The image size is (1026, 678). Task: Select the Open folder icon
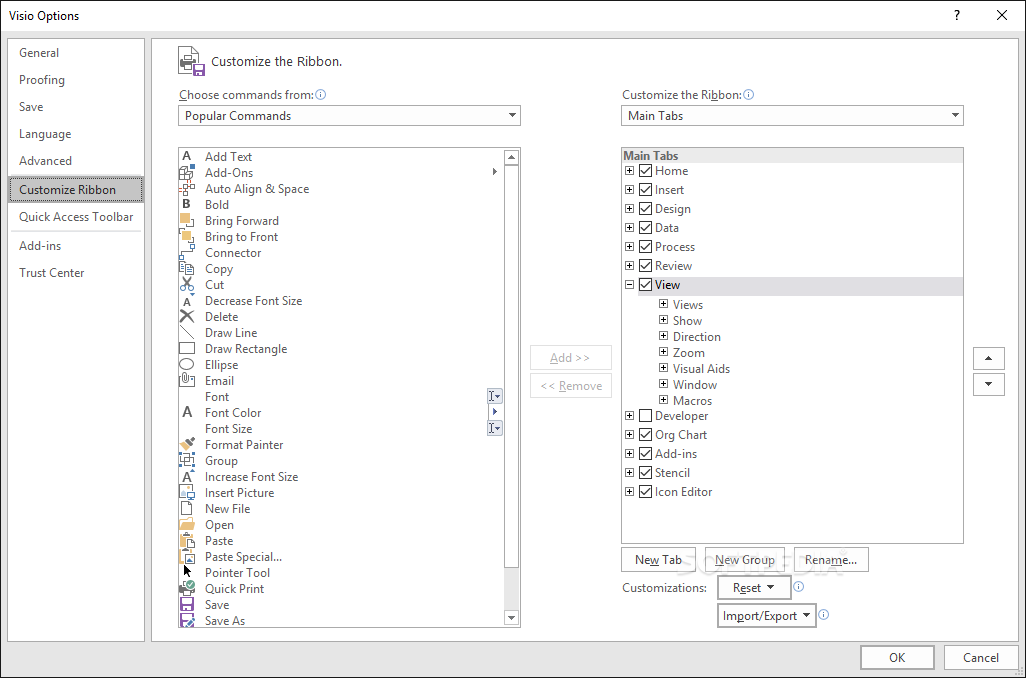pos(187,525)
